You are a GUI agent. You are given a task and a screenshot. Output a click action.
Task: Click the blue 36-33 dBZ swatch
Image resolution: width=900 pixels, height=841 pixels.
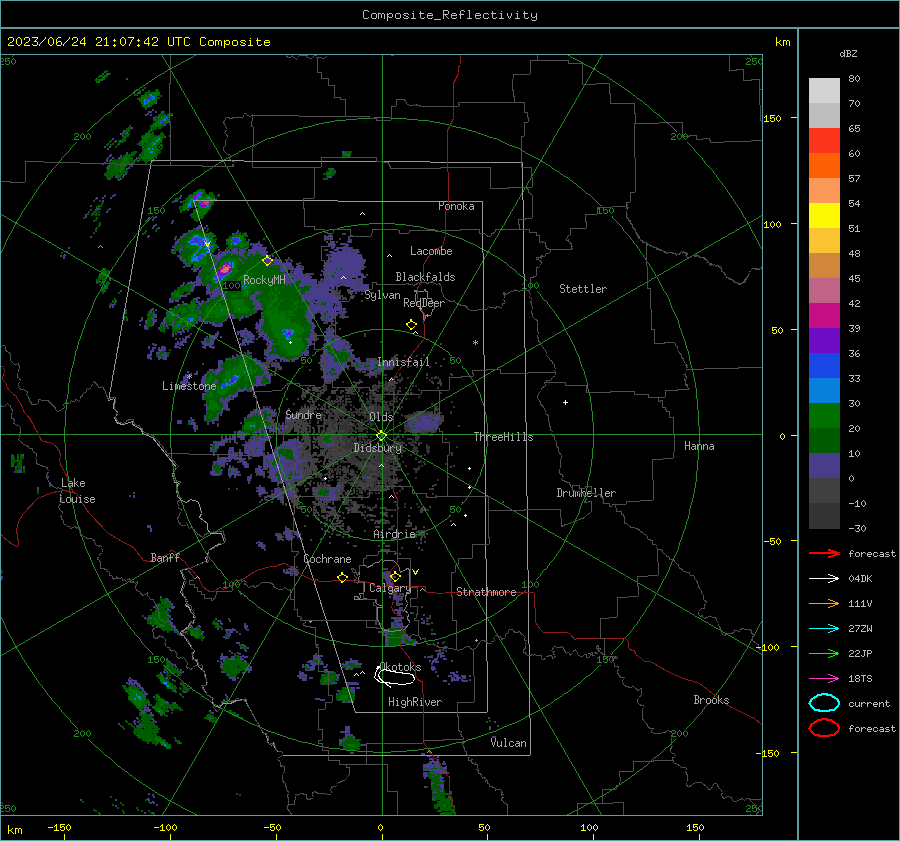824,366
